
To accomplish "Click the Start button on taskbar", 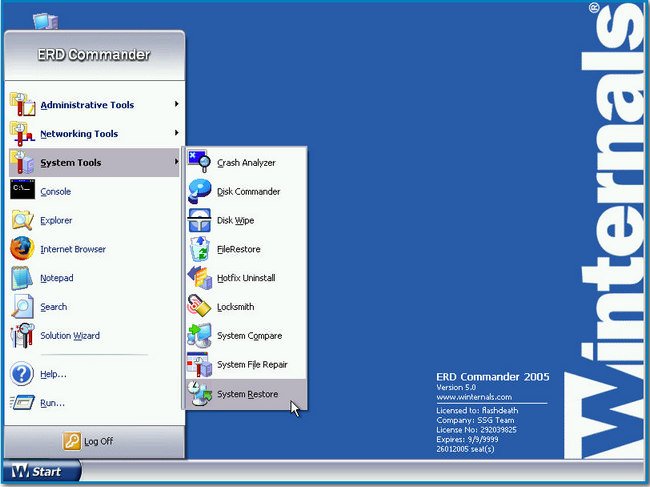I will tap(41, 471).
